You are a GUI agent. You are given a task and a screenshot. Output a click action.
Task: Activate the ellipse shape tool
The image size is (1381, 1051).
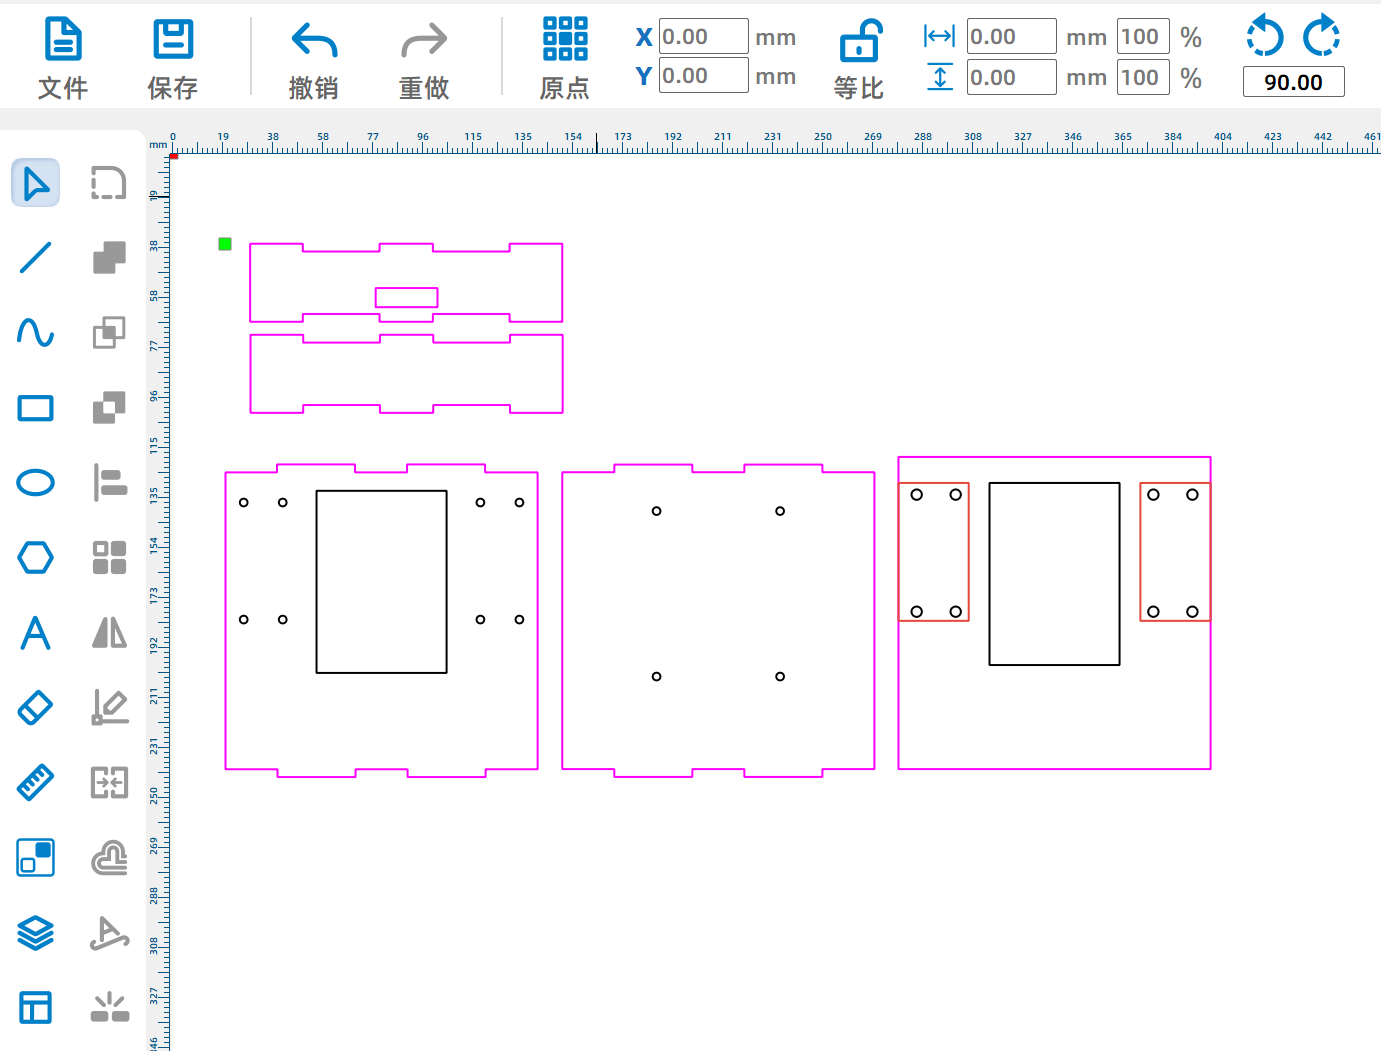pos(35,483)
